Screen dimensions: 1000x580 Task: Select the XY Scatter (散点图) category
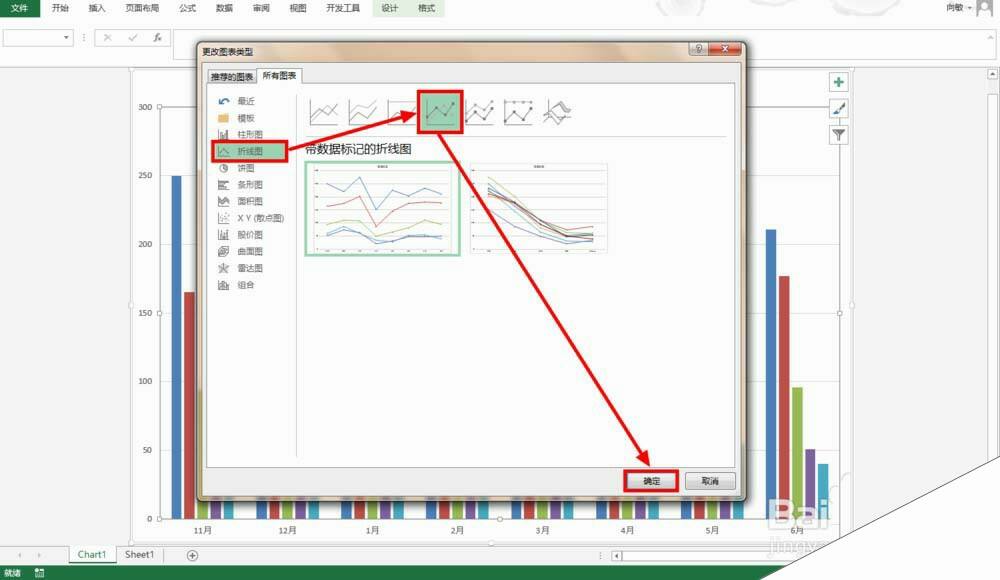[x=251, y=218]
